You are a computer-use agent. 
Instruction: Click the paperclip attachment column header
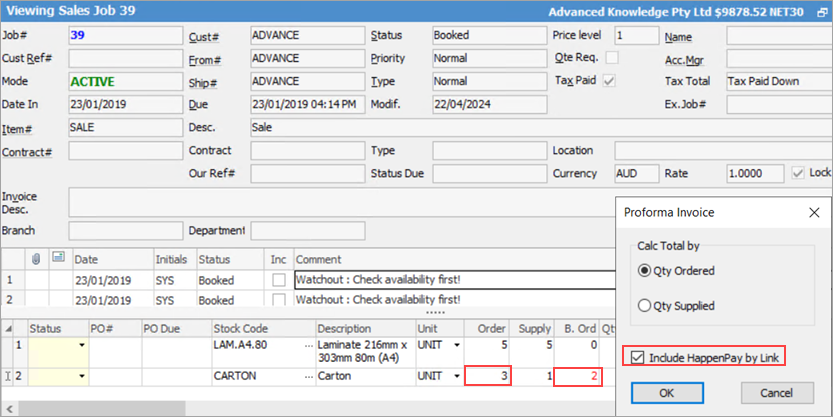pos(39,259)
